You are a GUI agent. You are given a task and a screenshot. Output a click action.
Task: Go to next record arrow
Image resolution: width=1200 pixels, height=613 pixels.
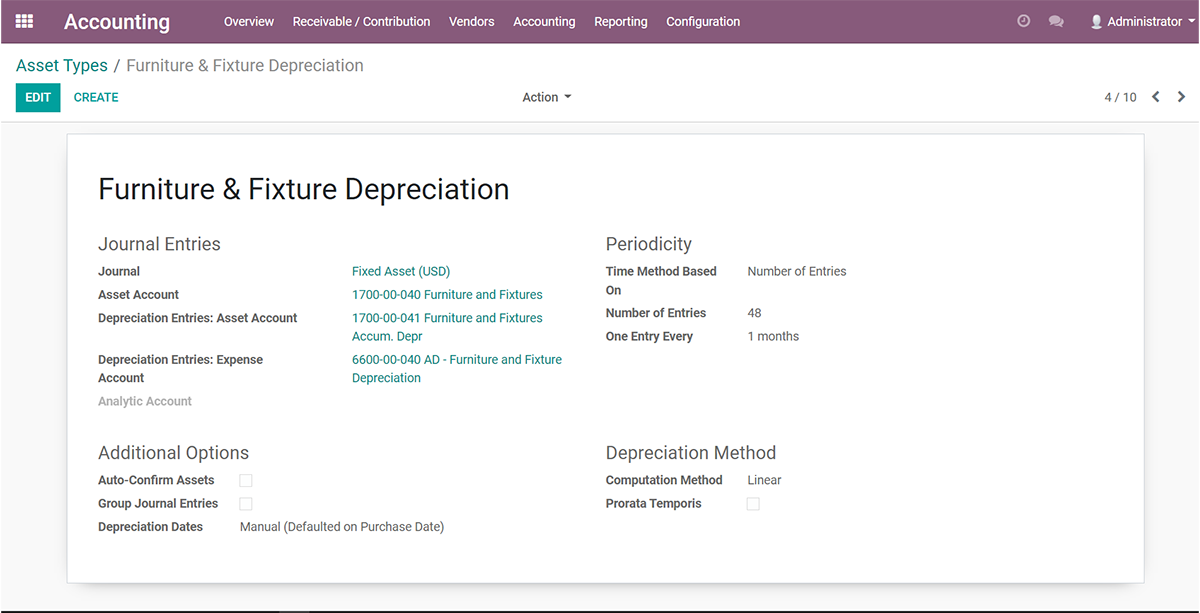pyautogui.click(x=1181, y=97)
